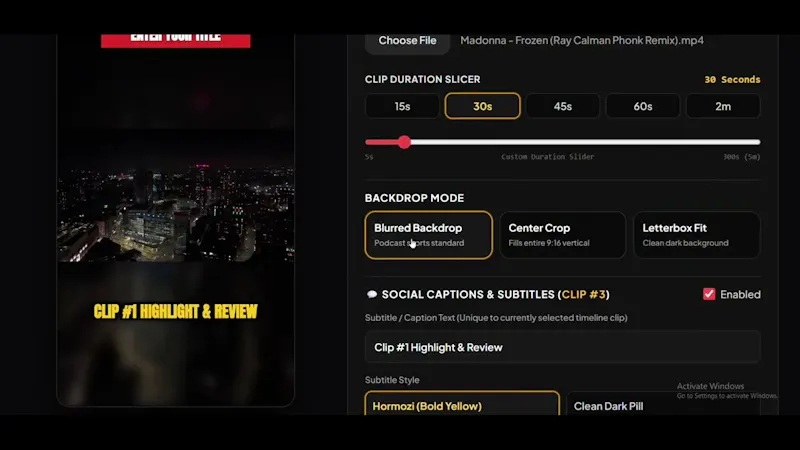Click the Subtitle Style label
This screenshot has height=450, width=800.
tap(392, 380)
